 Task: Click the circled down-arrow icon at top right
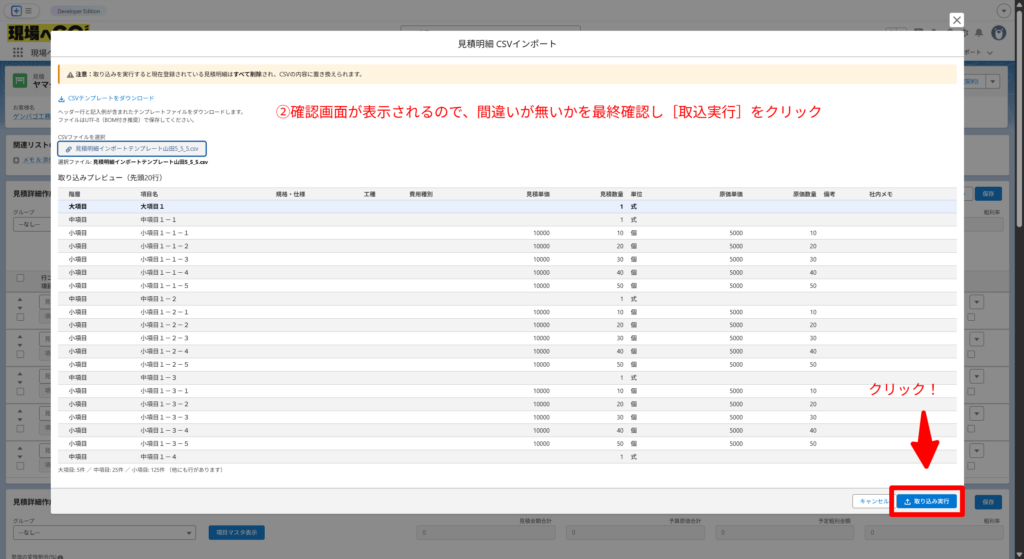click(x=1004, y=10)
